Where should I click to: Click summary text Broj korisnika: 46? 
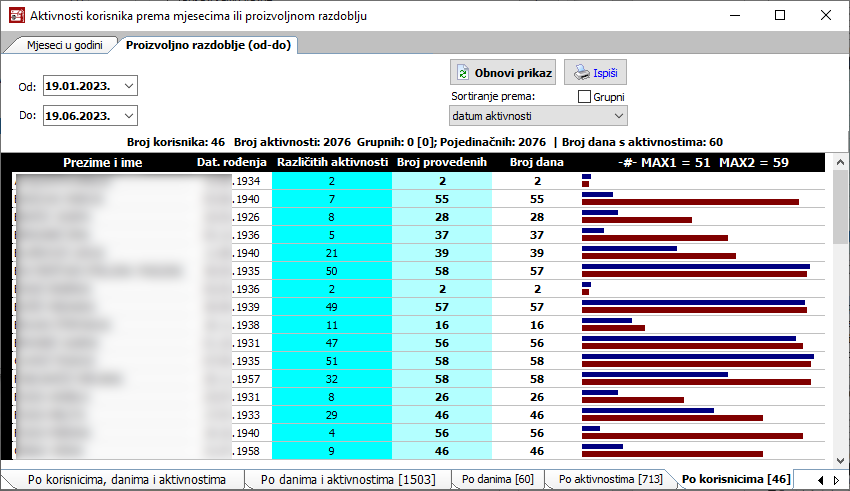[x=176, y=142]
